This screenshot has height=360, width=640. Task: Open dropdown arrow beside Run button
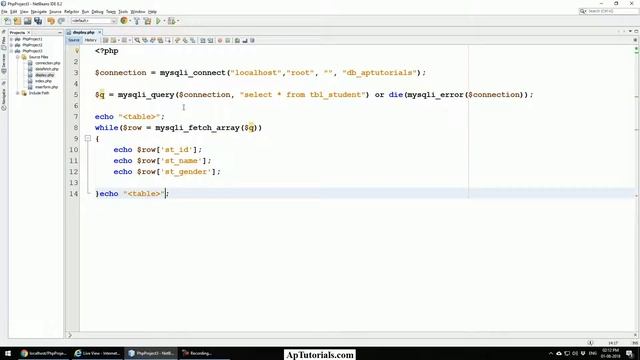[x=164, y=21]
